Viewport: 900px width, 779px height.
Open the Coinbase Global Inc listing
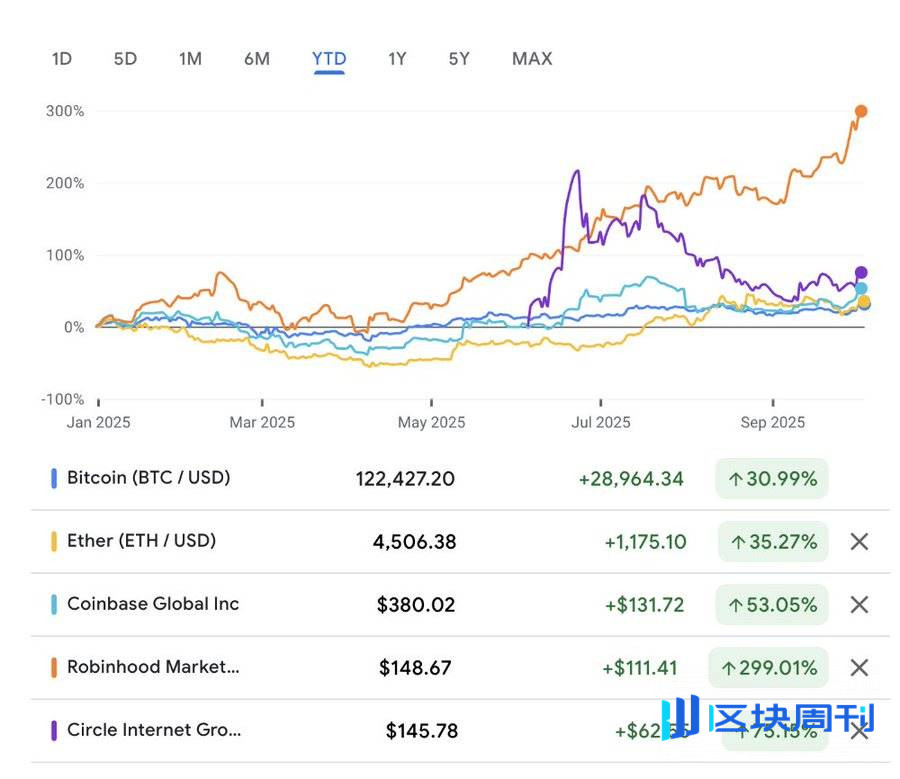[x=153, y=604]
